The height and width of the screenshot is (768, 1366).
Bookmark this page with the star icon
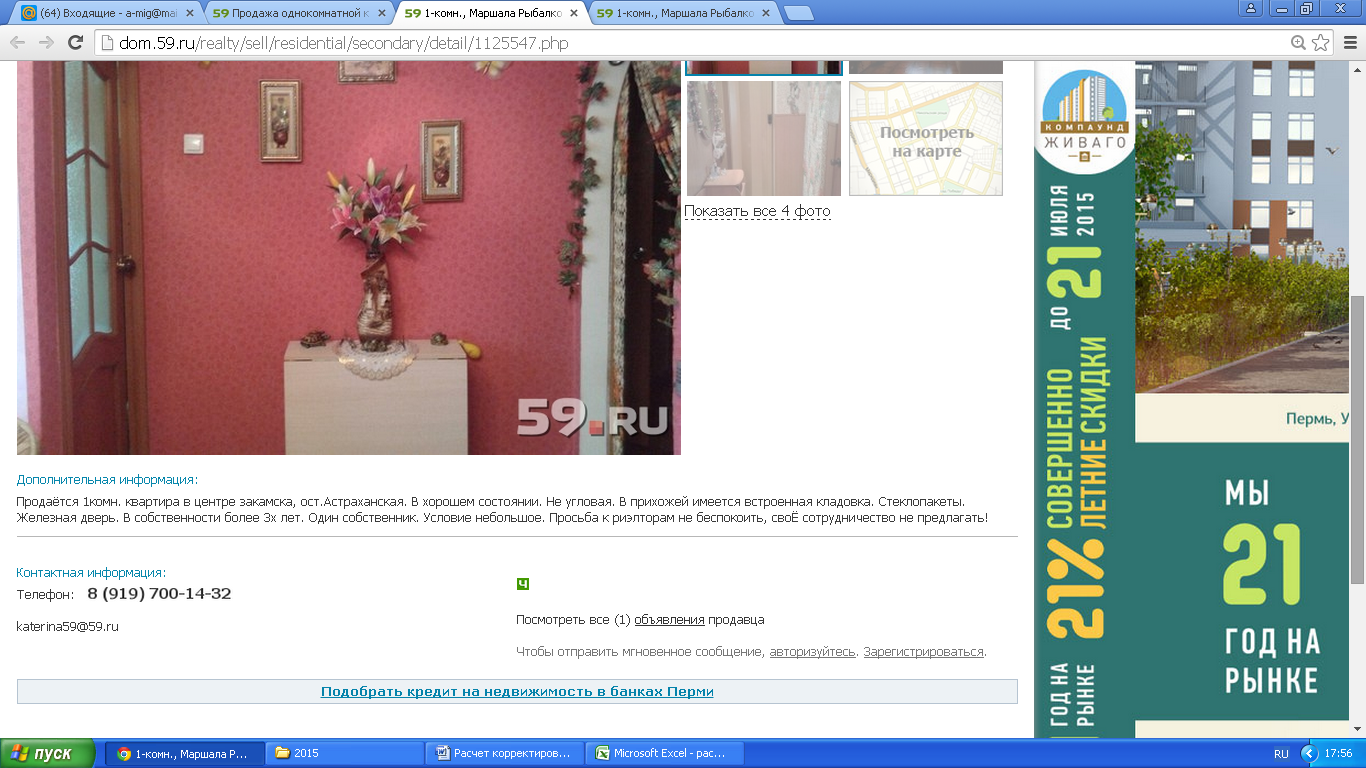click(1321, 42)
